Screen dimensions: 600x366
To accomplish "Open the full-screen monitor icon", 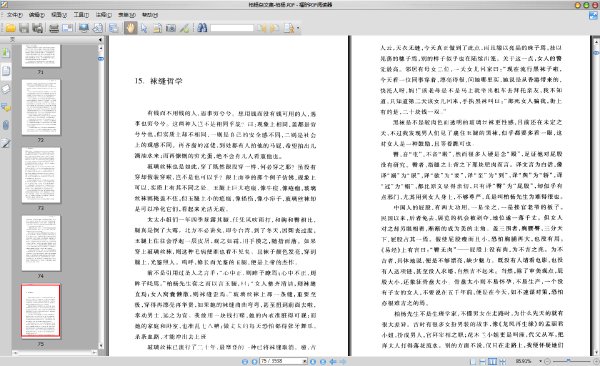I will coord(84,28).
